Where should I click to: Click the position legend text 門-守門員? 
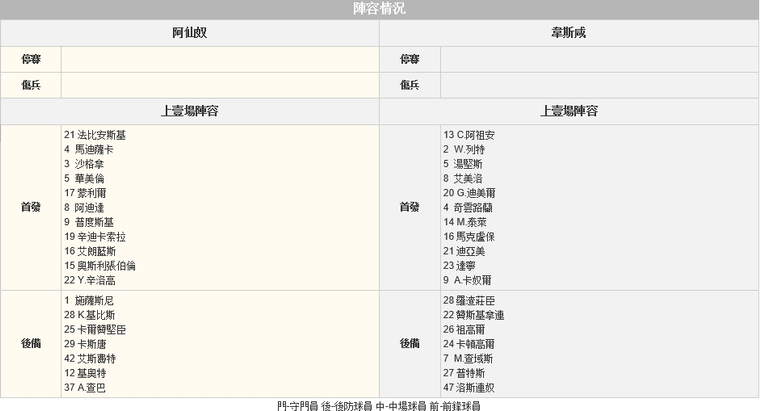point(298,406)
